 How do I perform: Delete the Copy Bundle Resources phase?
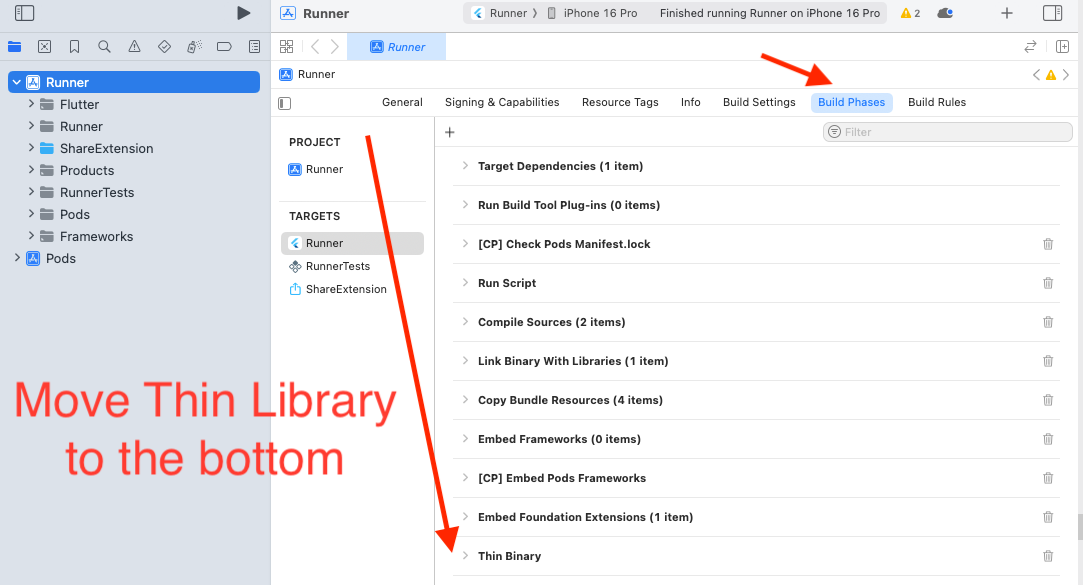[x=1048, y=400]
